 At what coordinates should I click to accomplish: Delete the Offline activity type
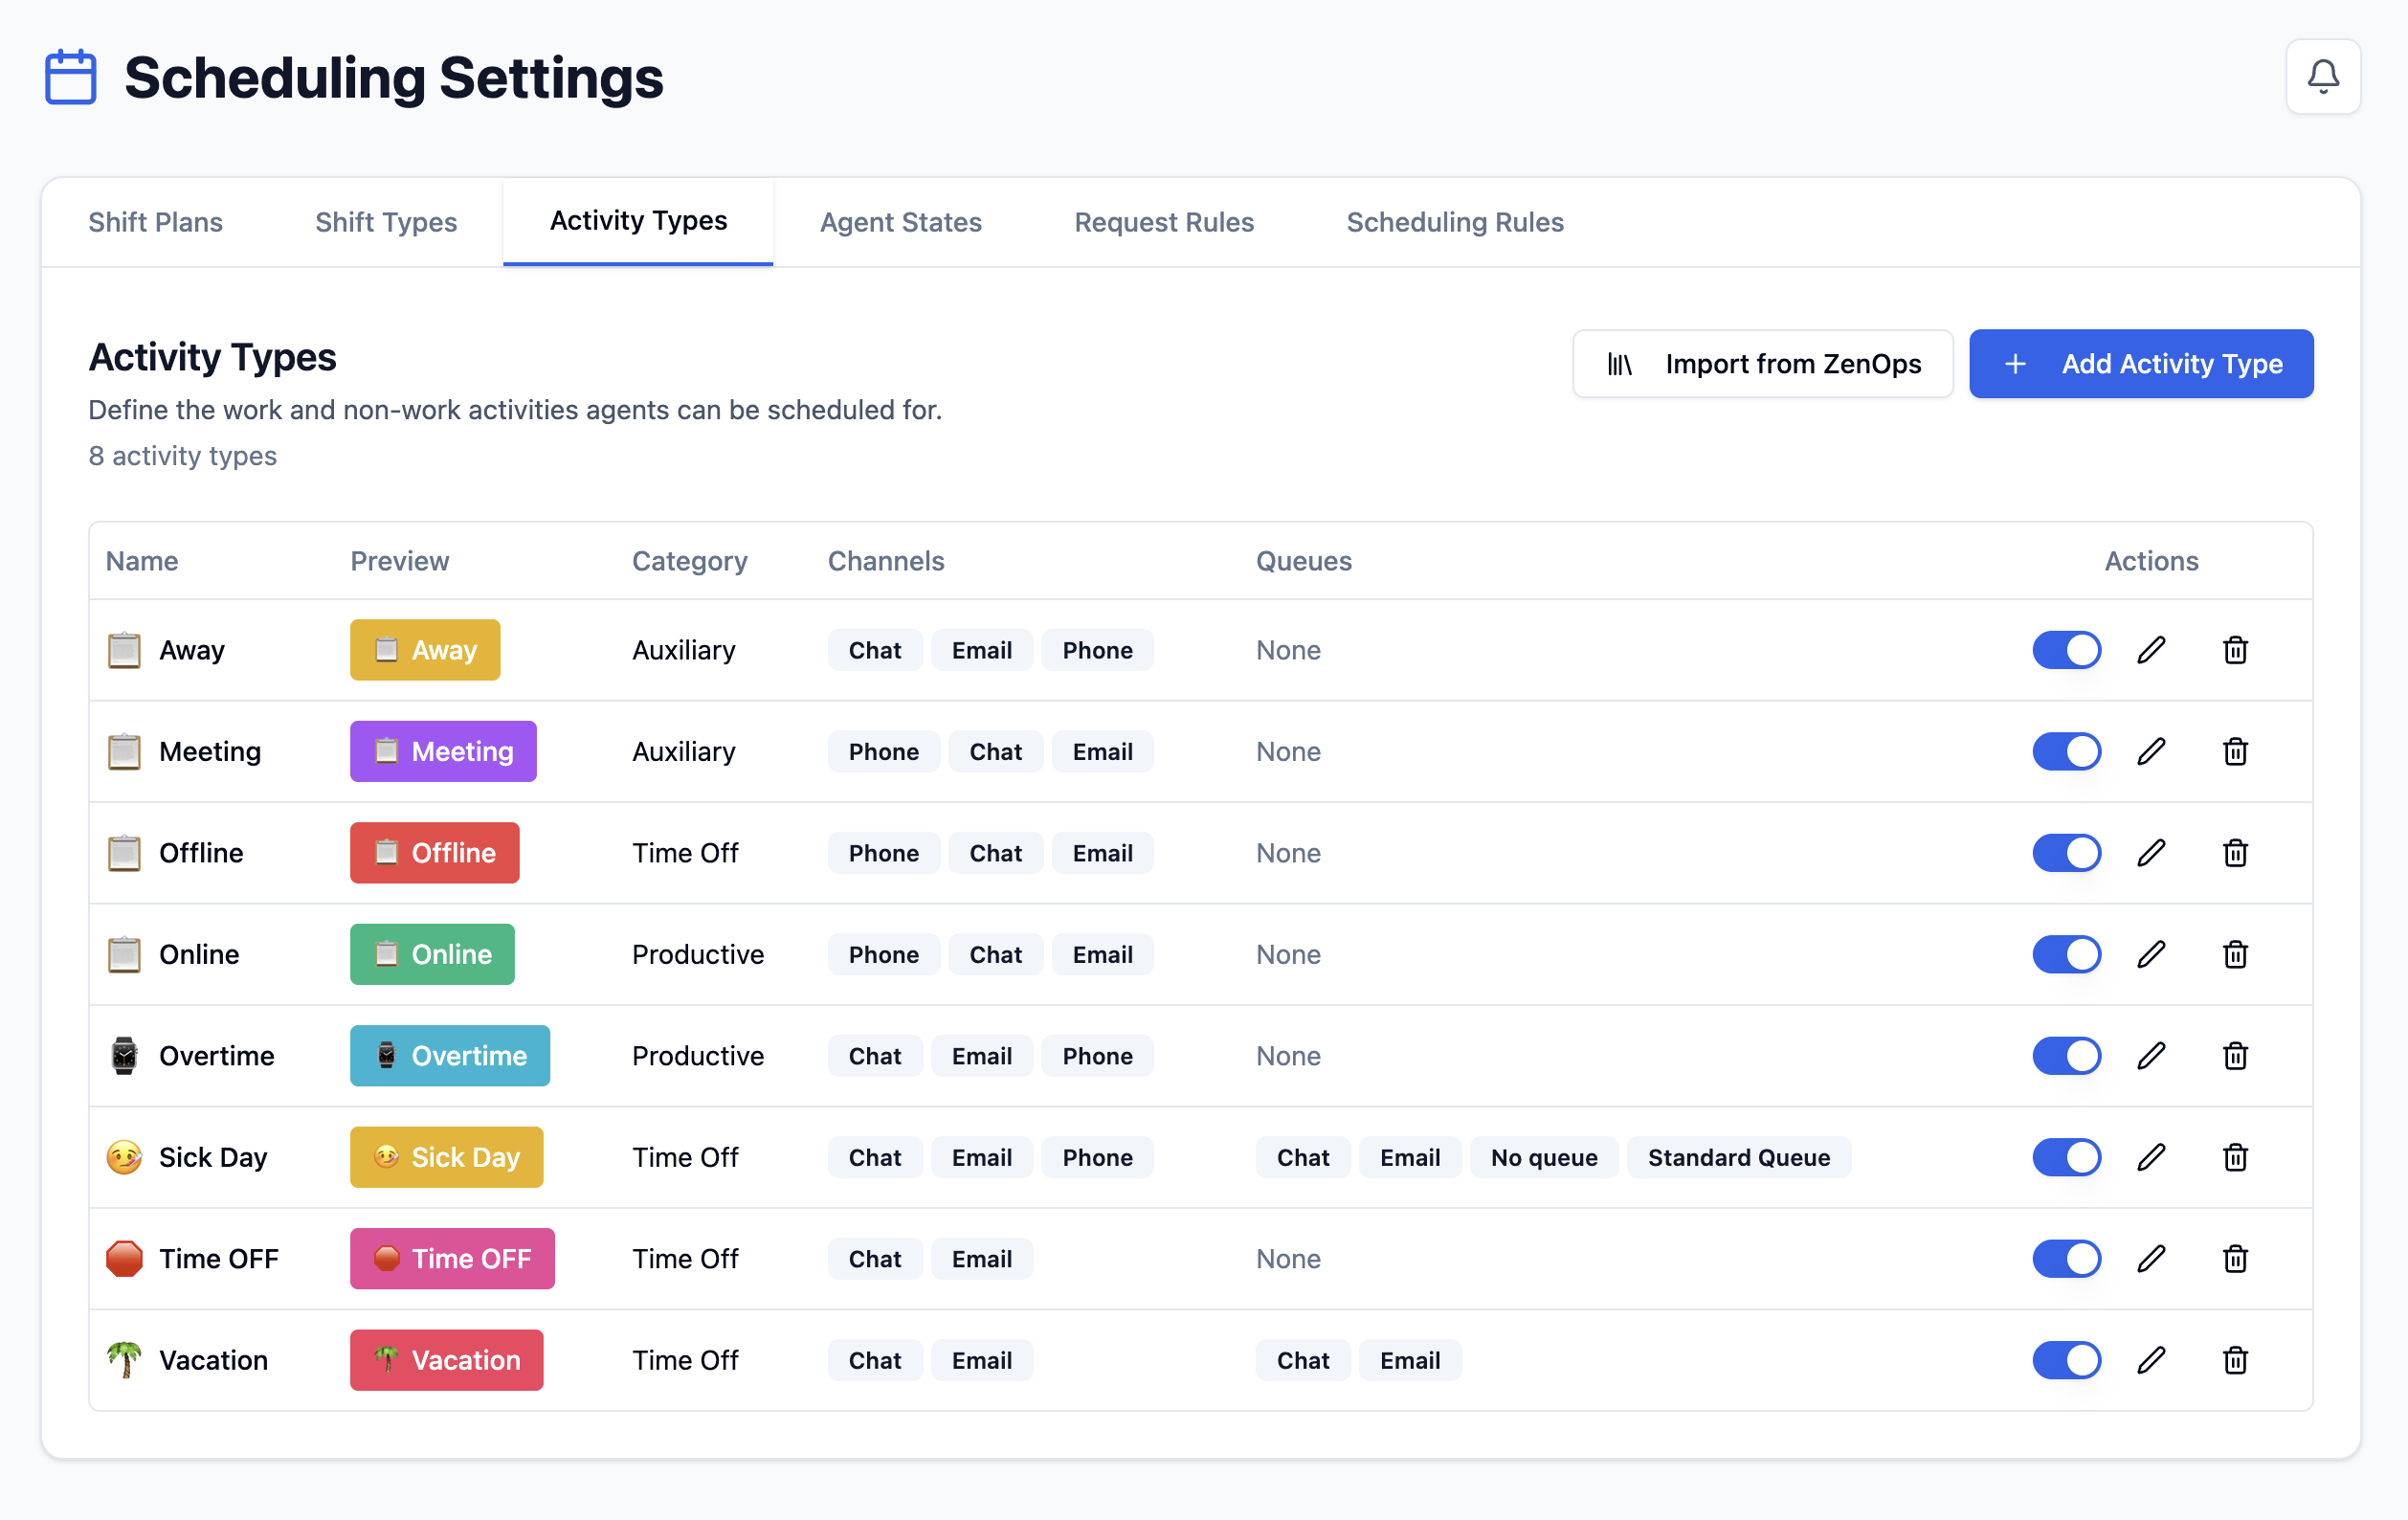click(2235, 853)
